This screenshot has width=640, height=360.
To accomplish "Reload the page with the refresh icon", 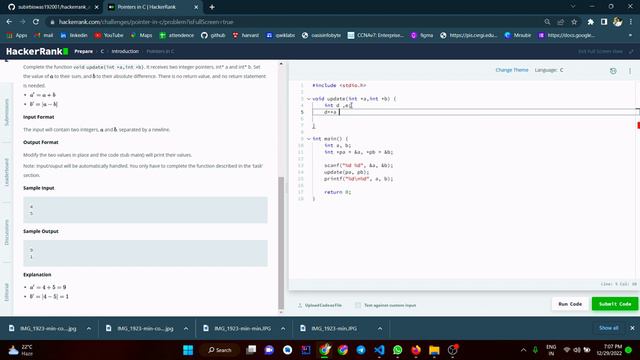I will click(x=36, y=22).
